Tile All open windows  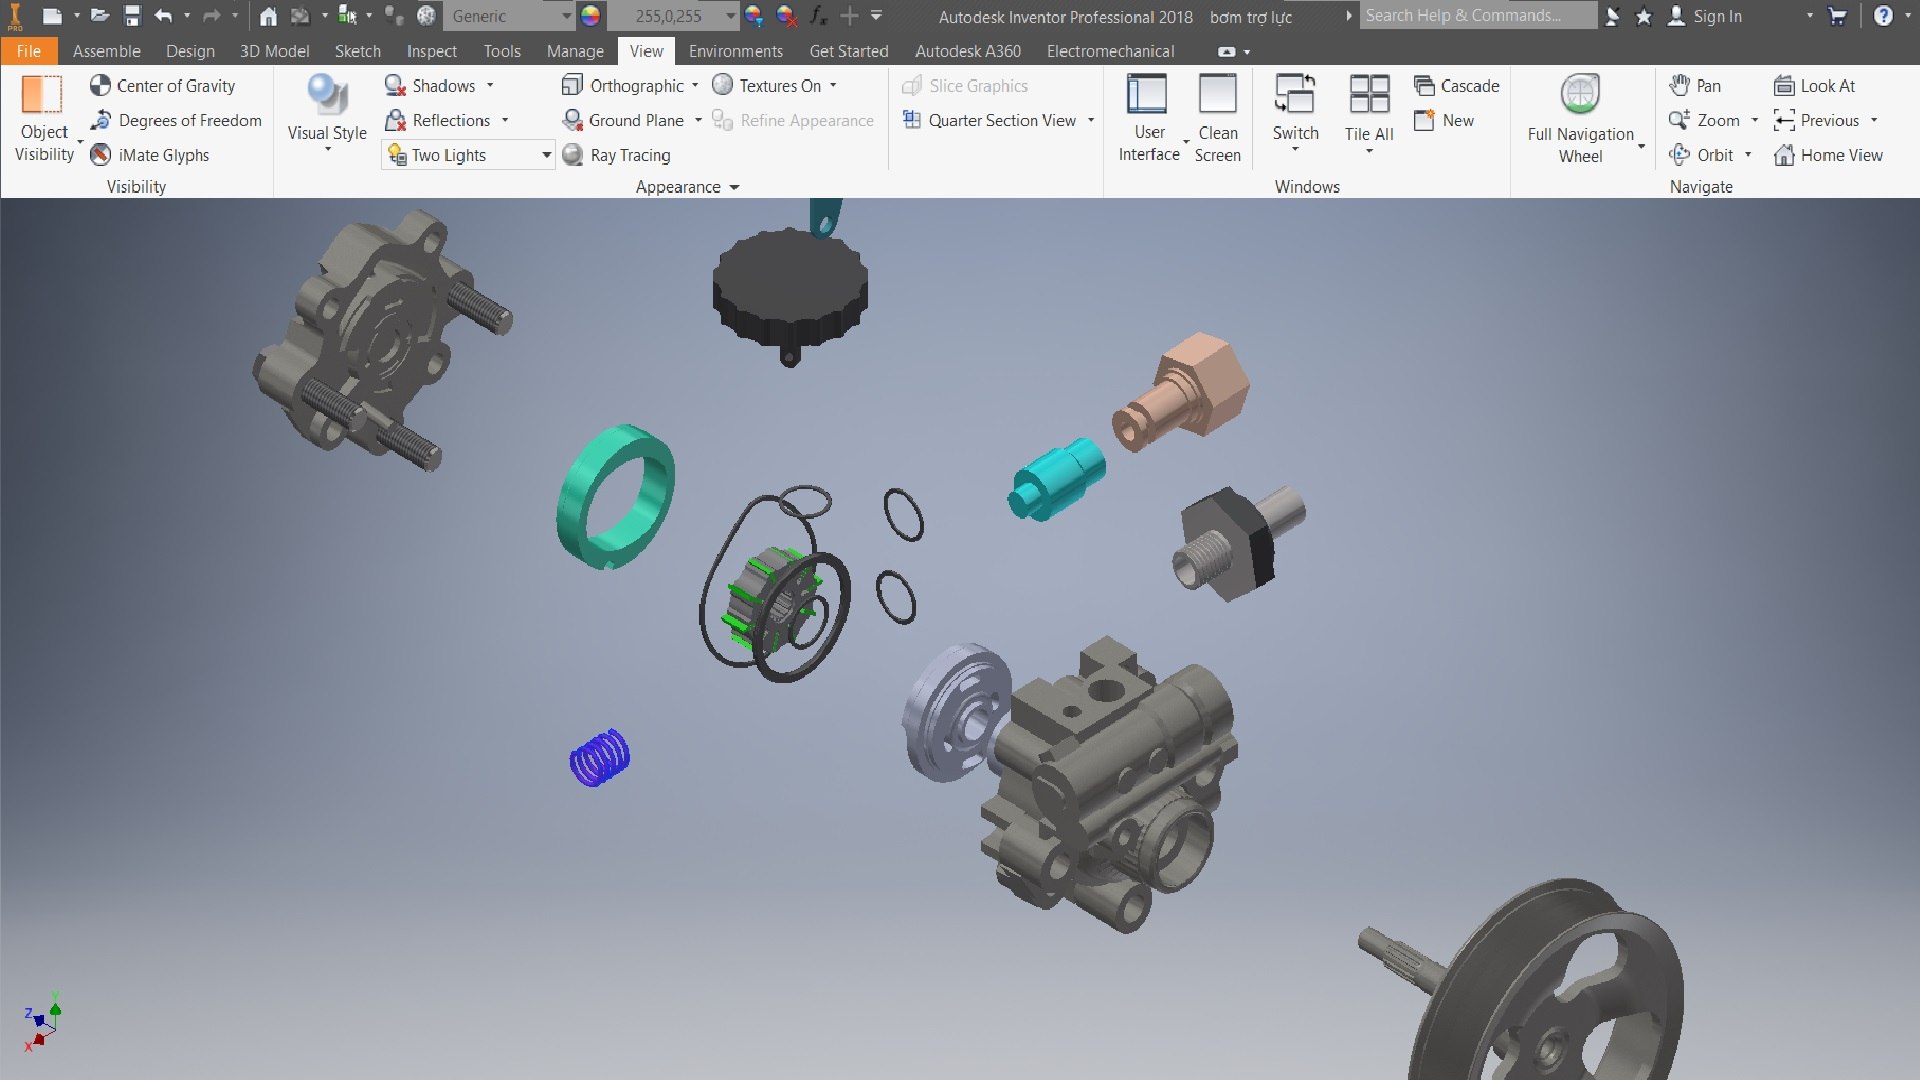click(1369, 112)
